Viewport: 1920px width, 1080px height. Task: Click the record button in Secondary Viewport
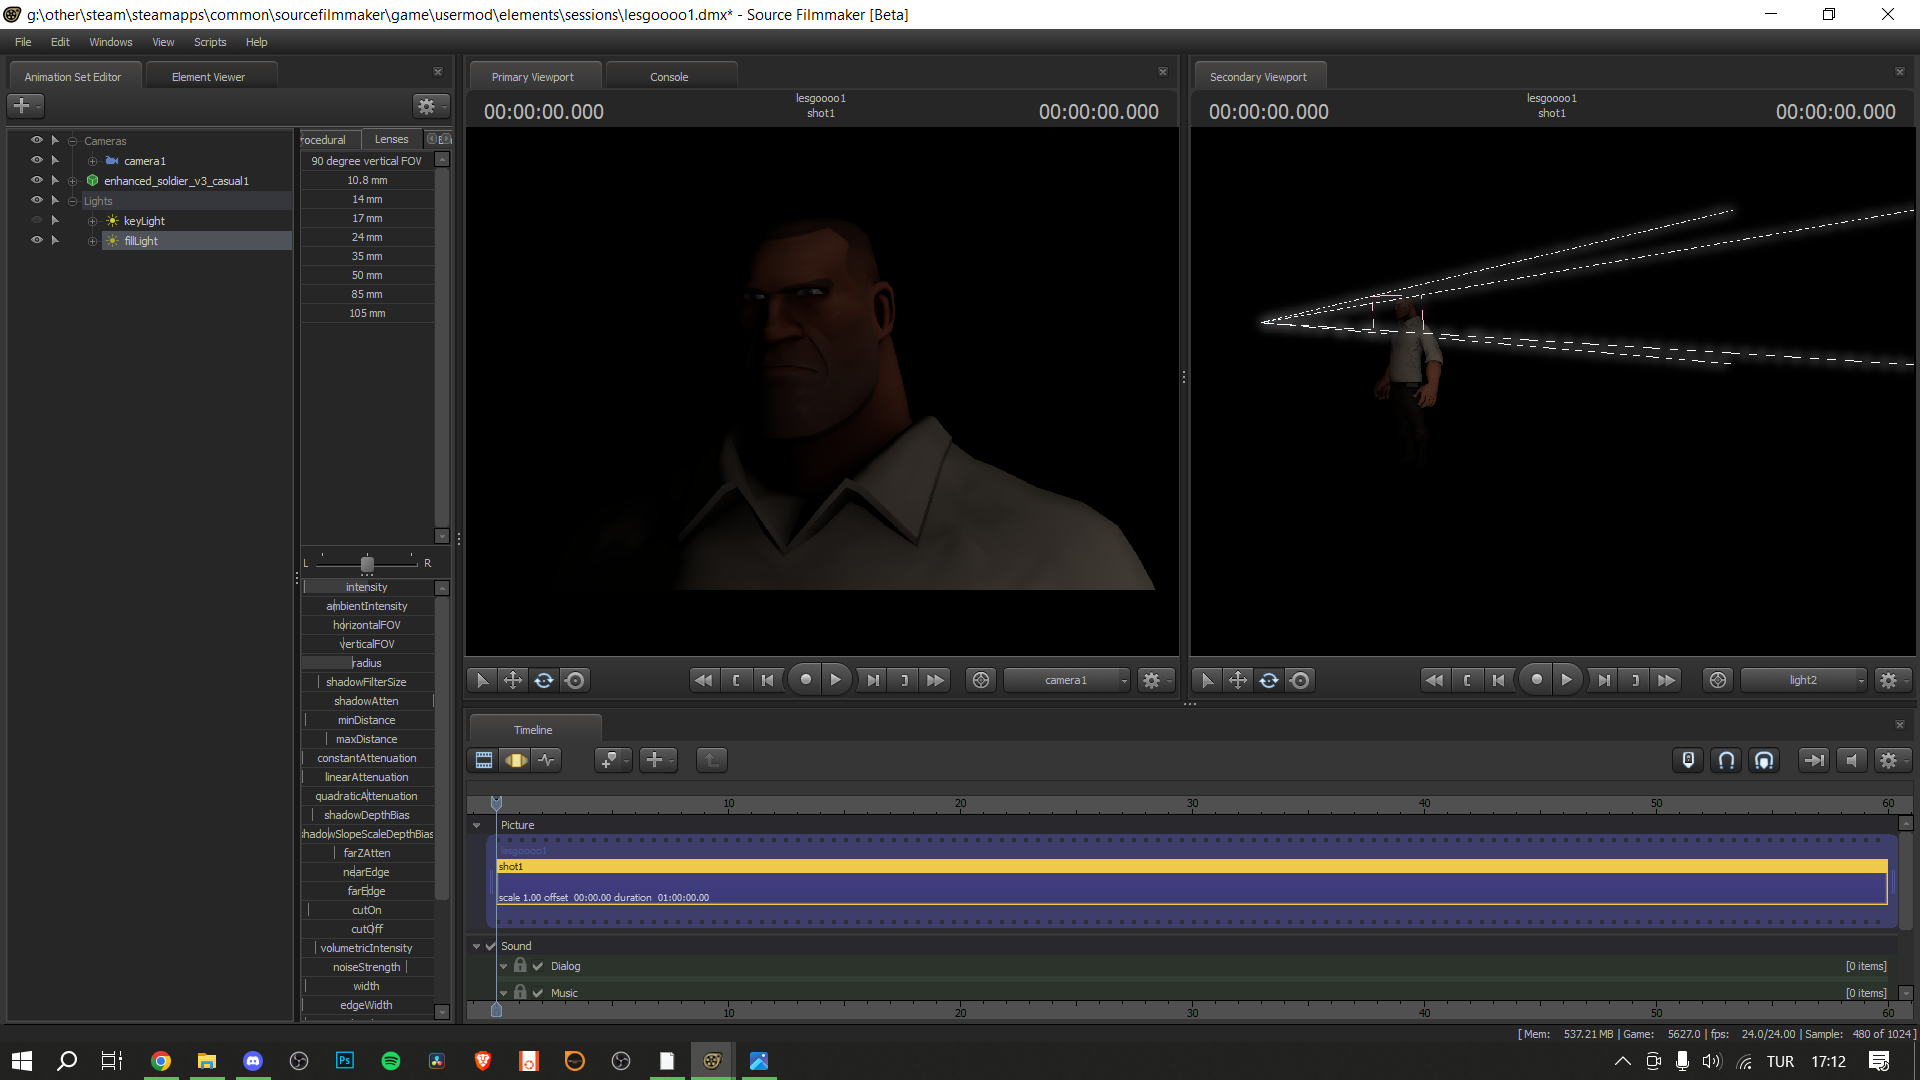(x=1536, y=680)
